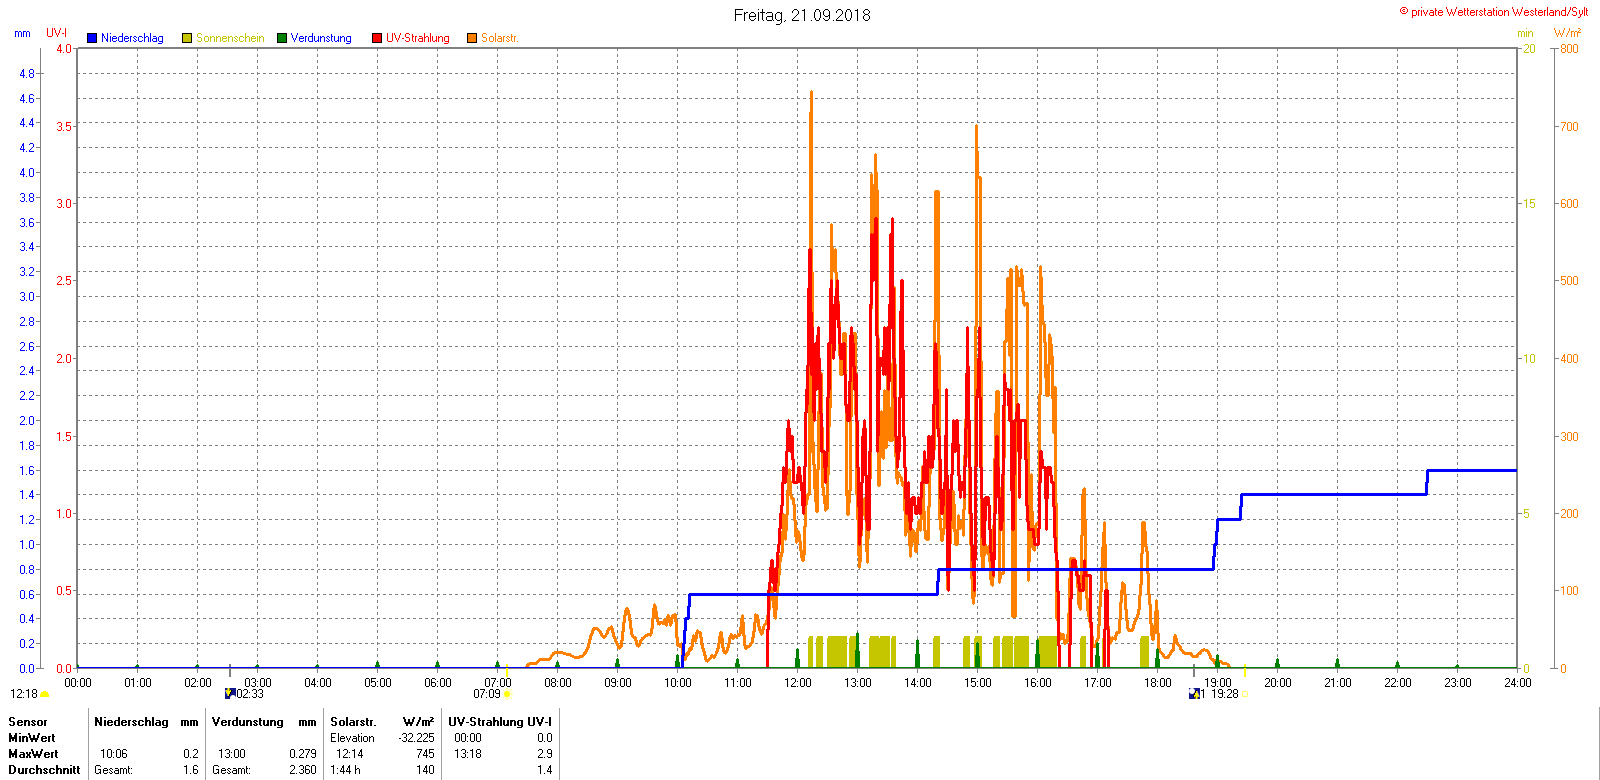Click the 06:00 label on time axis
The height and width of the screenshot is (780, 1600).
coord(438,683)
